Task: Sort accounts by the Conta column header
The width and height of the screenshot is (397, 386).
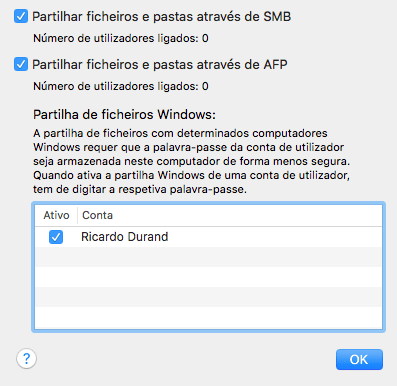Action: click(x=97, y=215)
